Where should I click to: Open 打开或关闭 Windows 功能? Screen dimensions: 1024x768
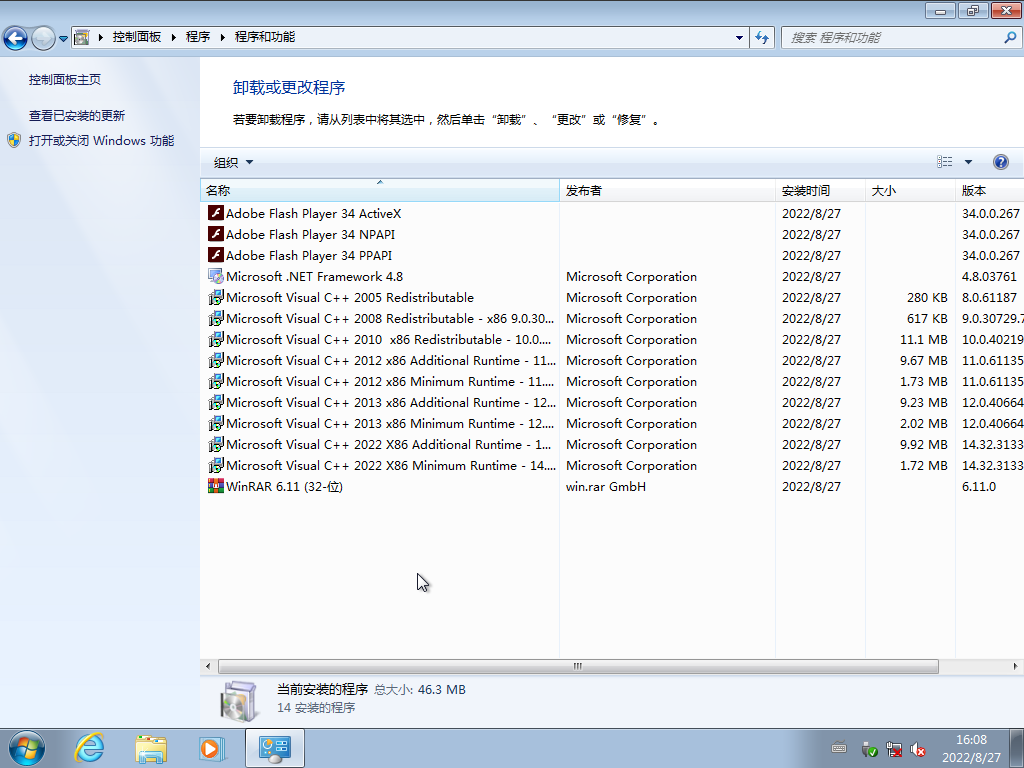pyautogui.click(x=101, y=141)
